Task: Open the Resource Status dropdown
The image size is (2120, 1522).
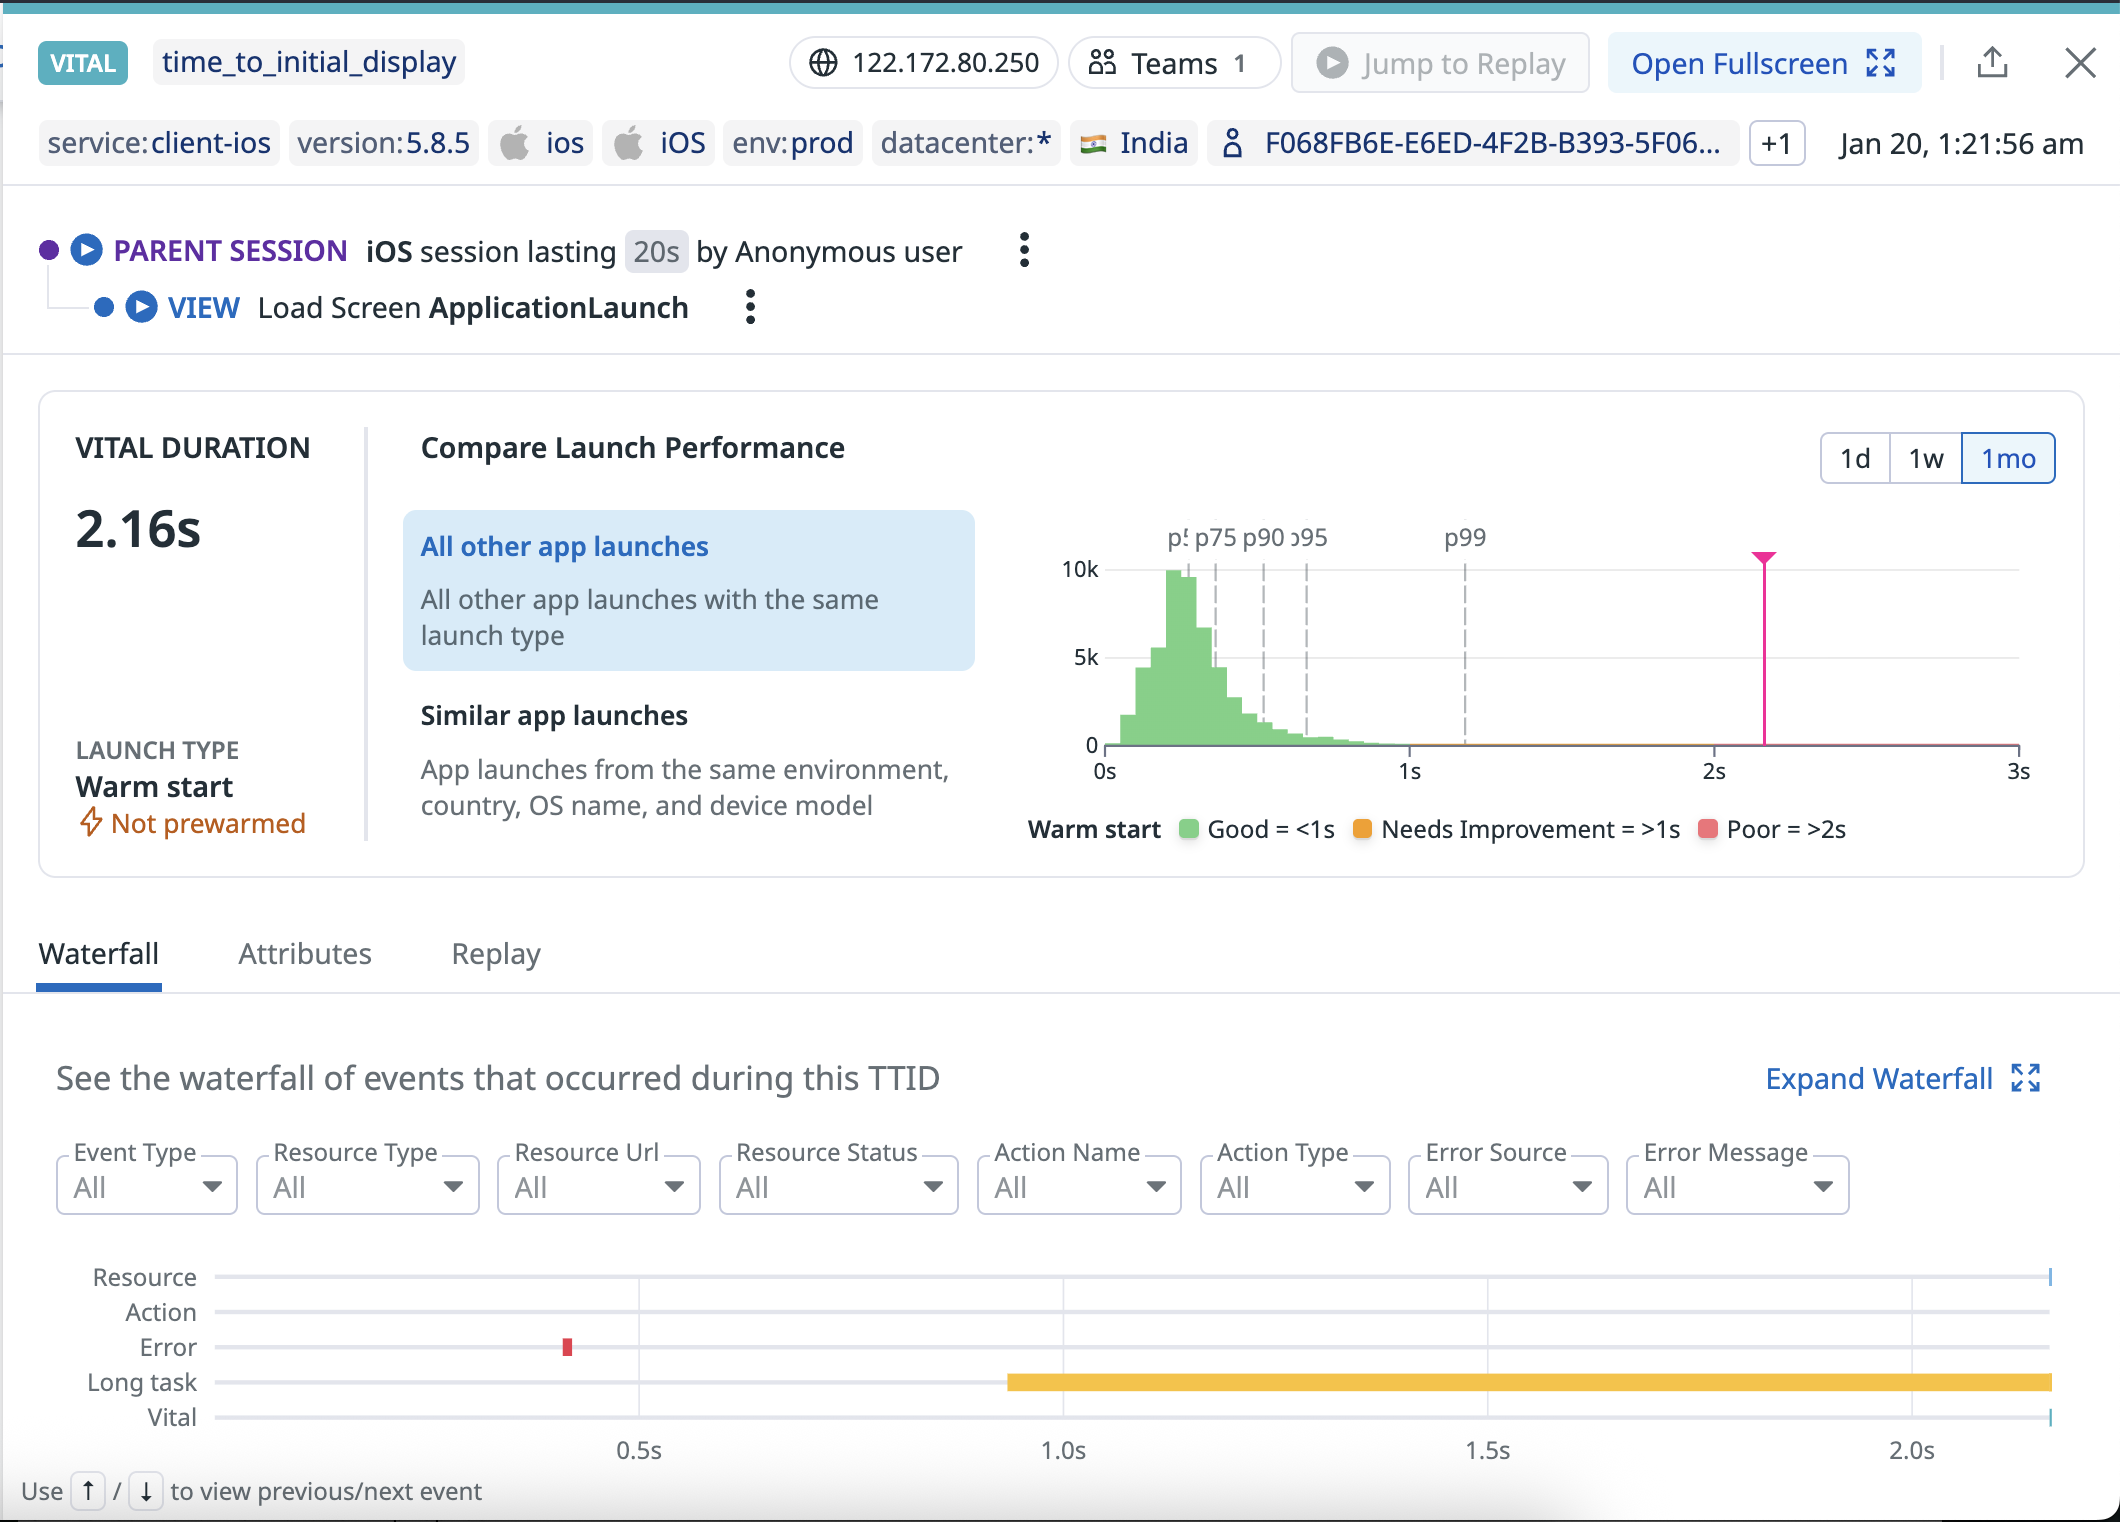Action: pyautogui.click(x=838, y=1186)
